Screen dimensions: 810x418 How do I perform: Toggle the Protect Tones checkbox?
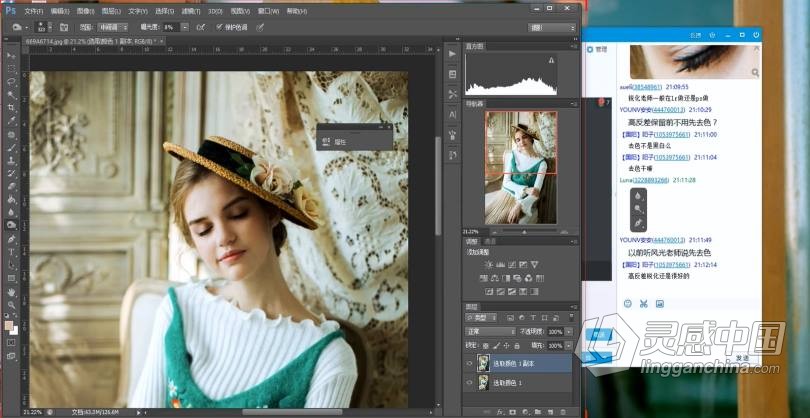[220, 27]
